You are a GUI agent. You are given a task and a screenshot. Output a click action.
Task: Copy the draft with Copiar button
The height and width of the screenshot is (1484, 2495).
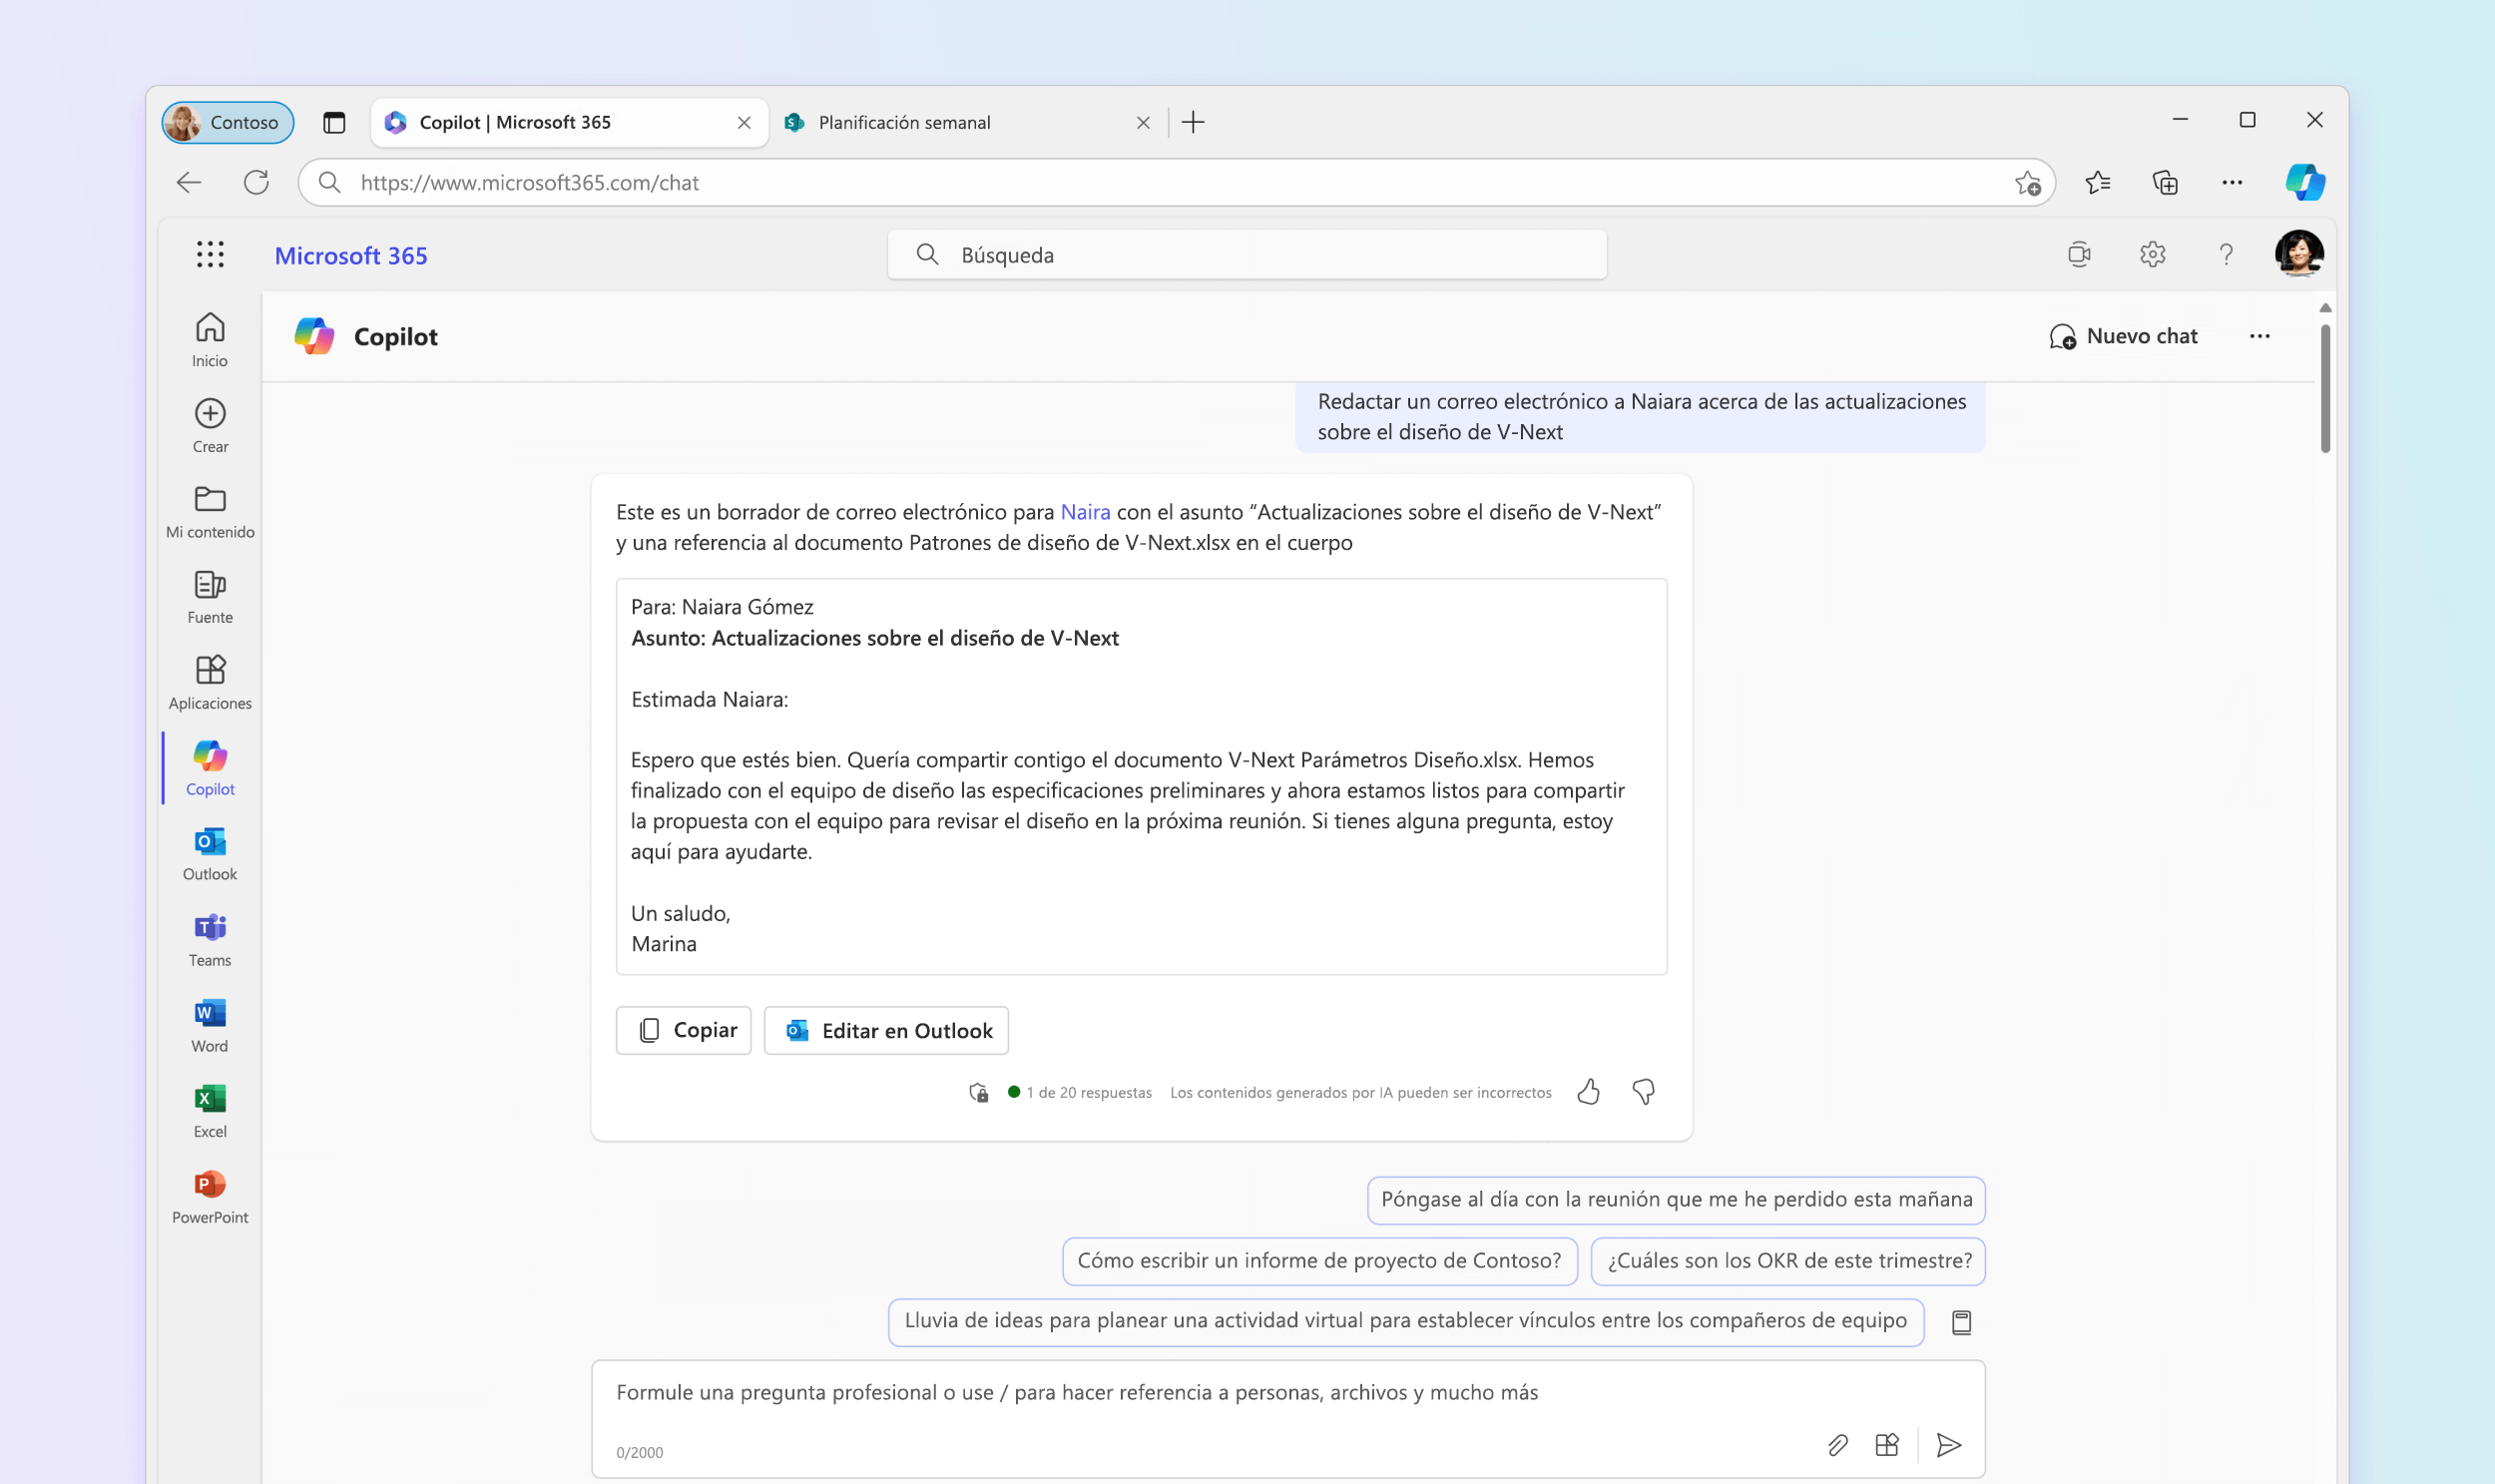coord(683,1029)
